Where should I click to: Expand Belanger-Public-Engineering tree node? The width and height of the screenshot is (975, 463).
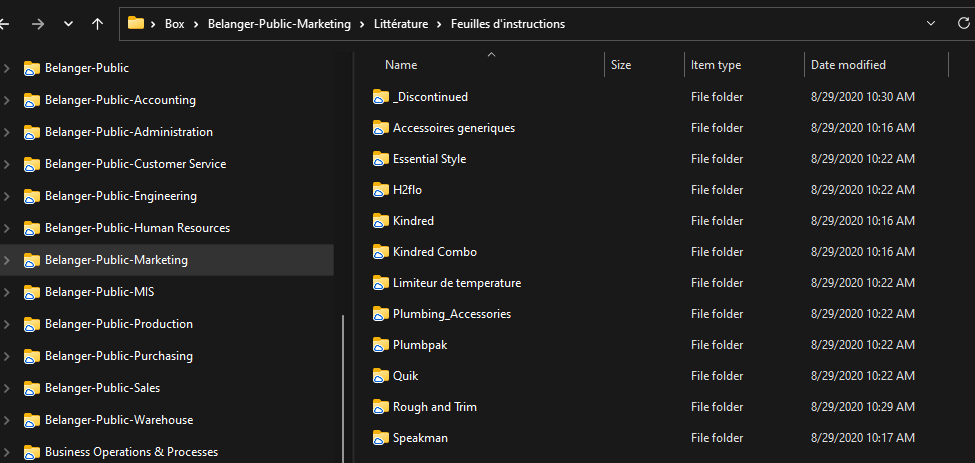coord(6,196)
